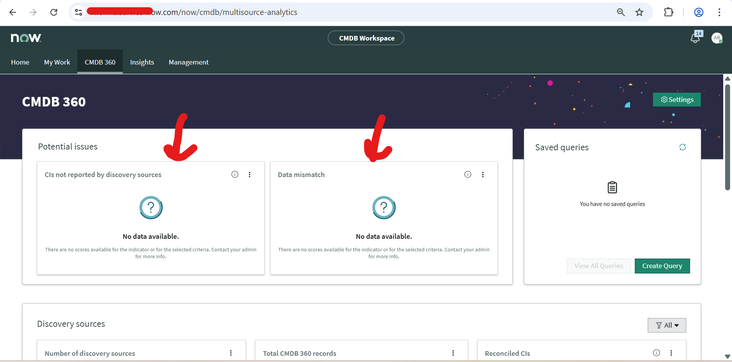Open the Chrome profile icon

pos(698,13)
